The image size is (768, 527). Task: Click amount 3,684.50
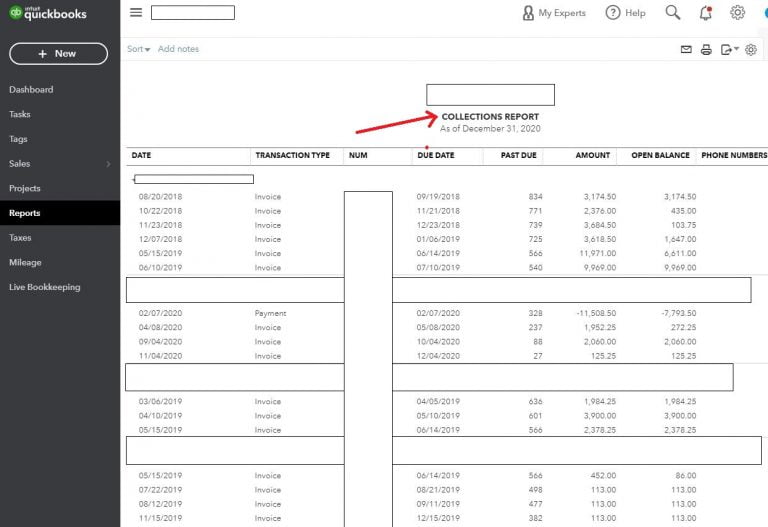point(600,225)
